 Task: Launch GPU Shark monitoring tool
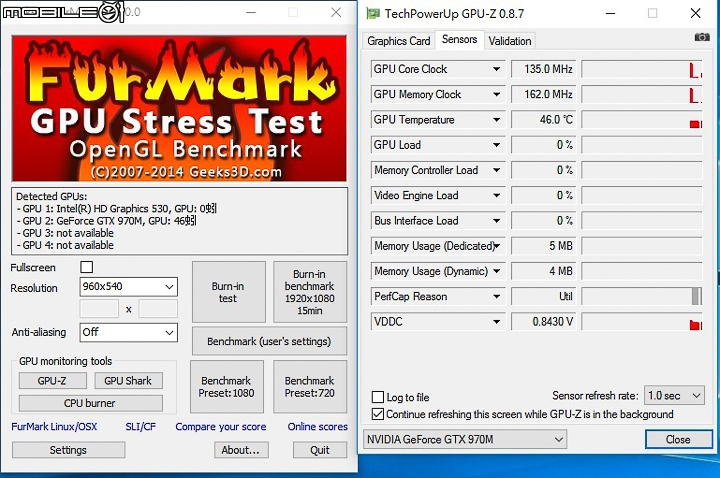pyautogui.click(x=128, y=381)
